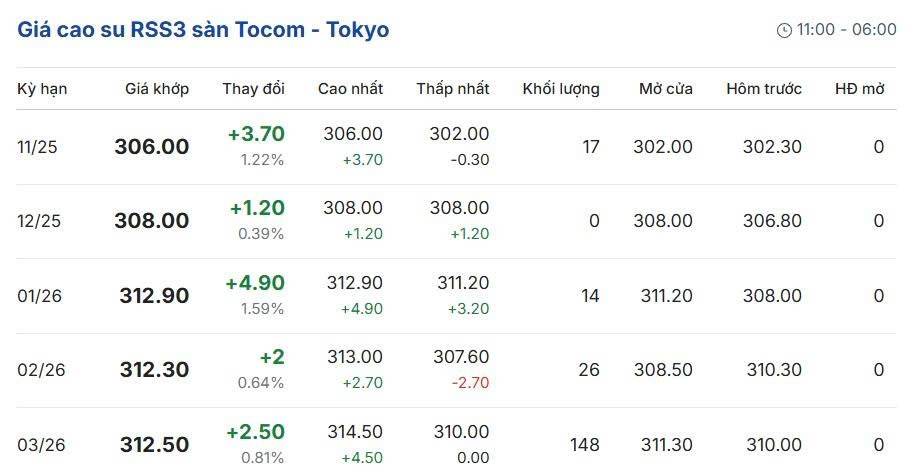Select the 11/25 contract row
Viewport: 924px width, 474px height.
(x=38, y=147)
